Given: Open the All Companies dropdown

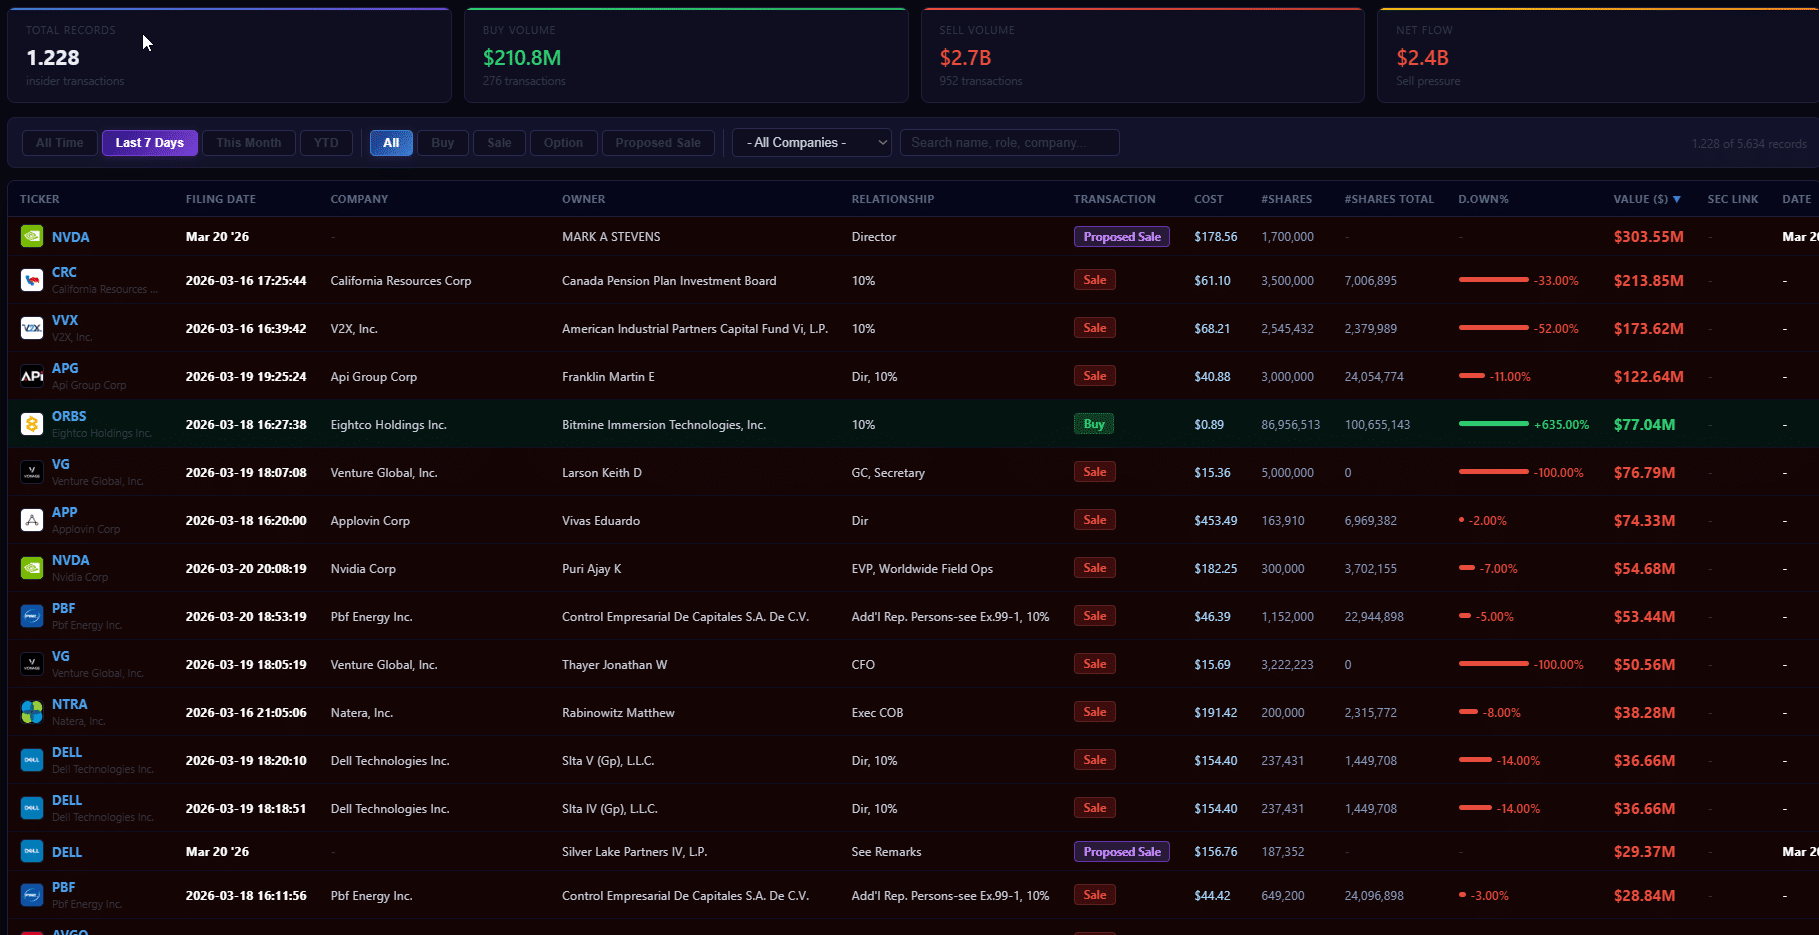Looking at the screenshot, I should pos(811,143).
